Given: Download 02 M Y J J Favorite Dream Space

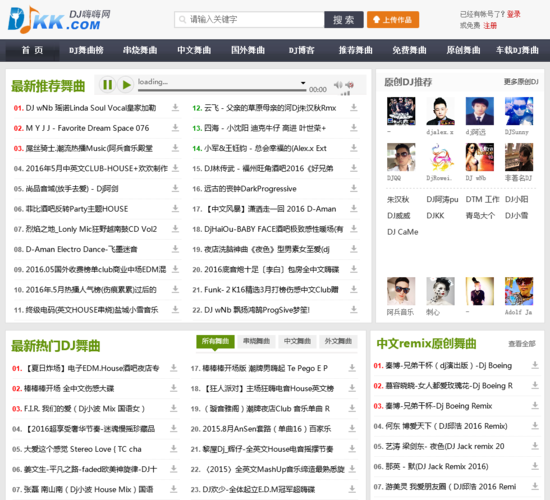Looking at the screenshot, I should point(175,128).
